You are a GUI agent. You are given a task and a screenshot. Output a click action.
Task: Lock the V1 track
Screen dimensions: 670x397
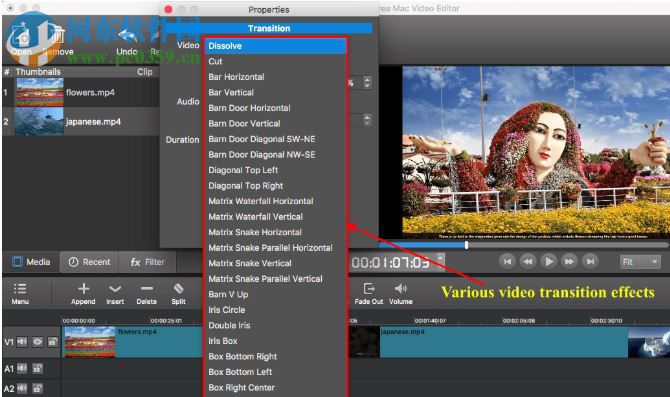coord(53,341)
